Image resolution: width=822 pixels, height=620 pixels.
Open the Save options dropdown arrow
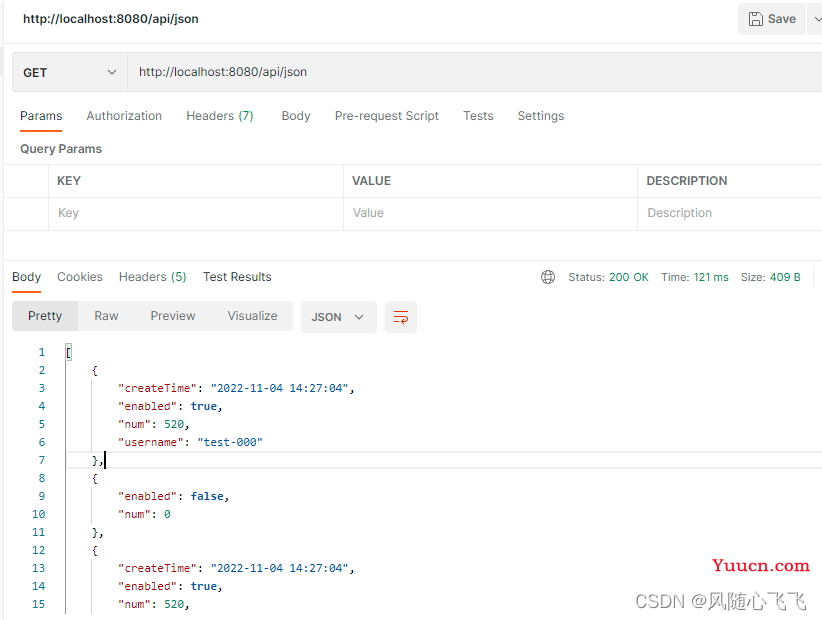click(817, 19)
